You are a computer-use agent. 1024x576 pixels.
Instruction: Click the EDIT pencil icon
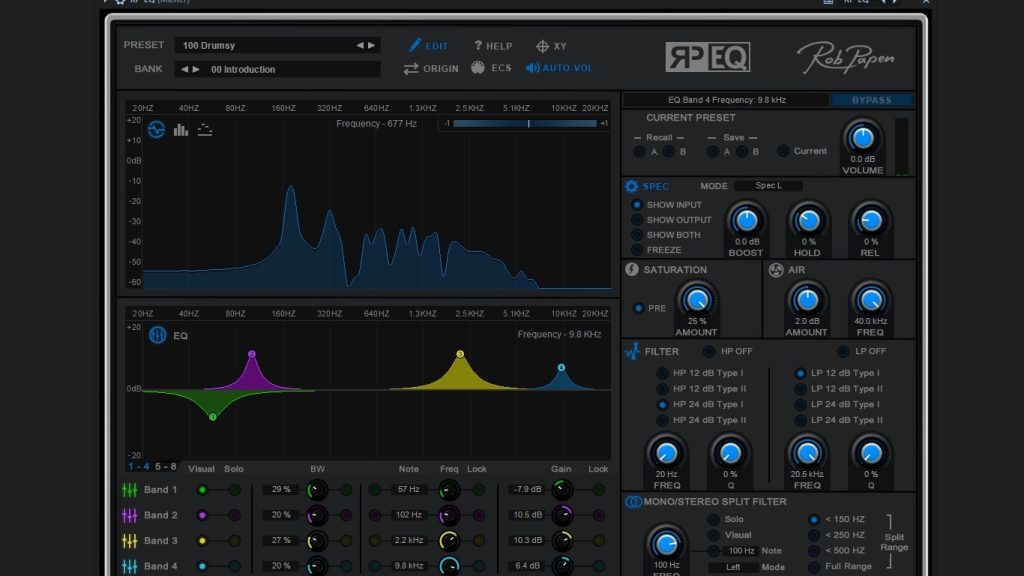point(414,46)
